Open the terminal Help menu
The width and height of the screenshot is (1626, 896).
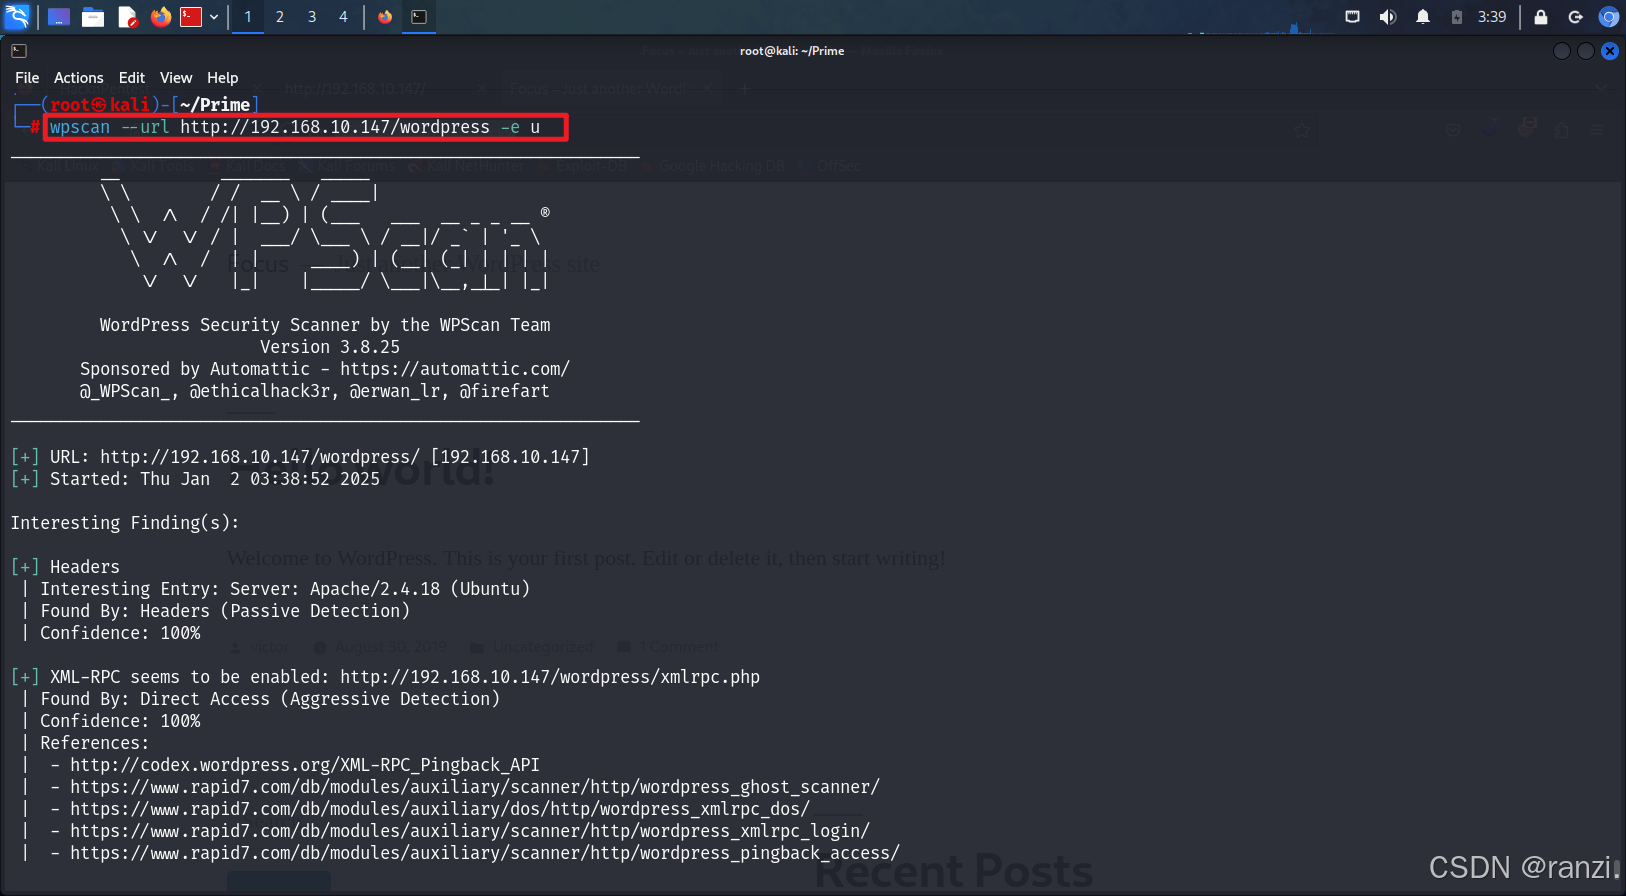click(x=223, y=78)
